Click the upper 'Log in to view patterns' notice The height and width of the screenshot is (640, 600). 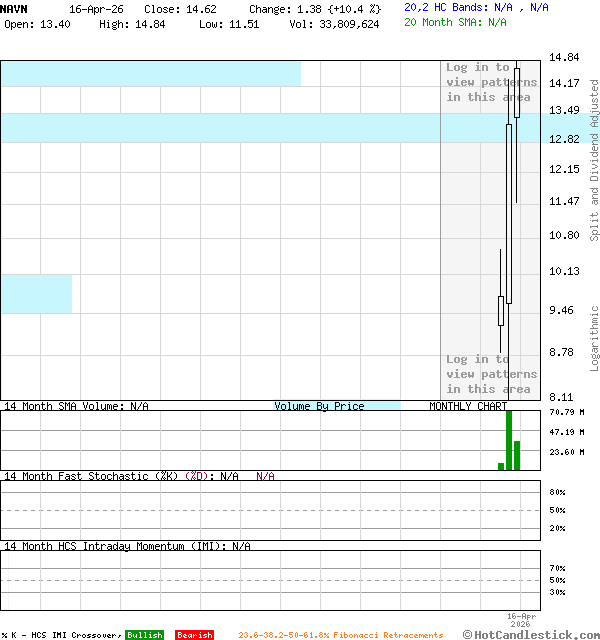491,82
